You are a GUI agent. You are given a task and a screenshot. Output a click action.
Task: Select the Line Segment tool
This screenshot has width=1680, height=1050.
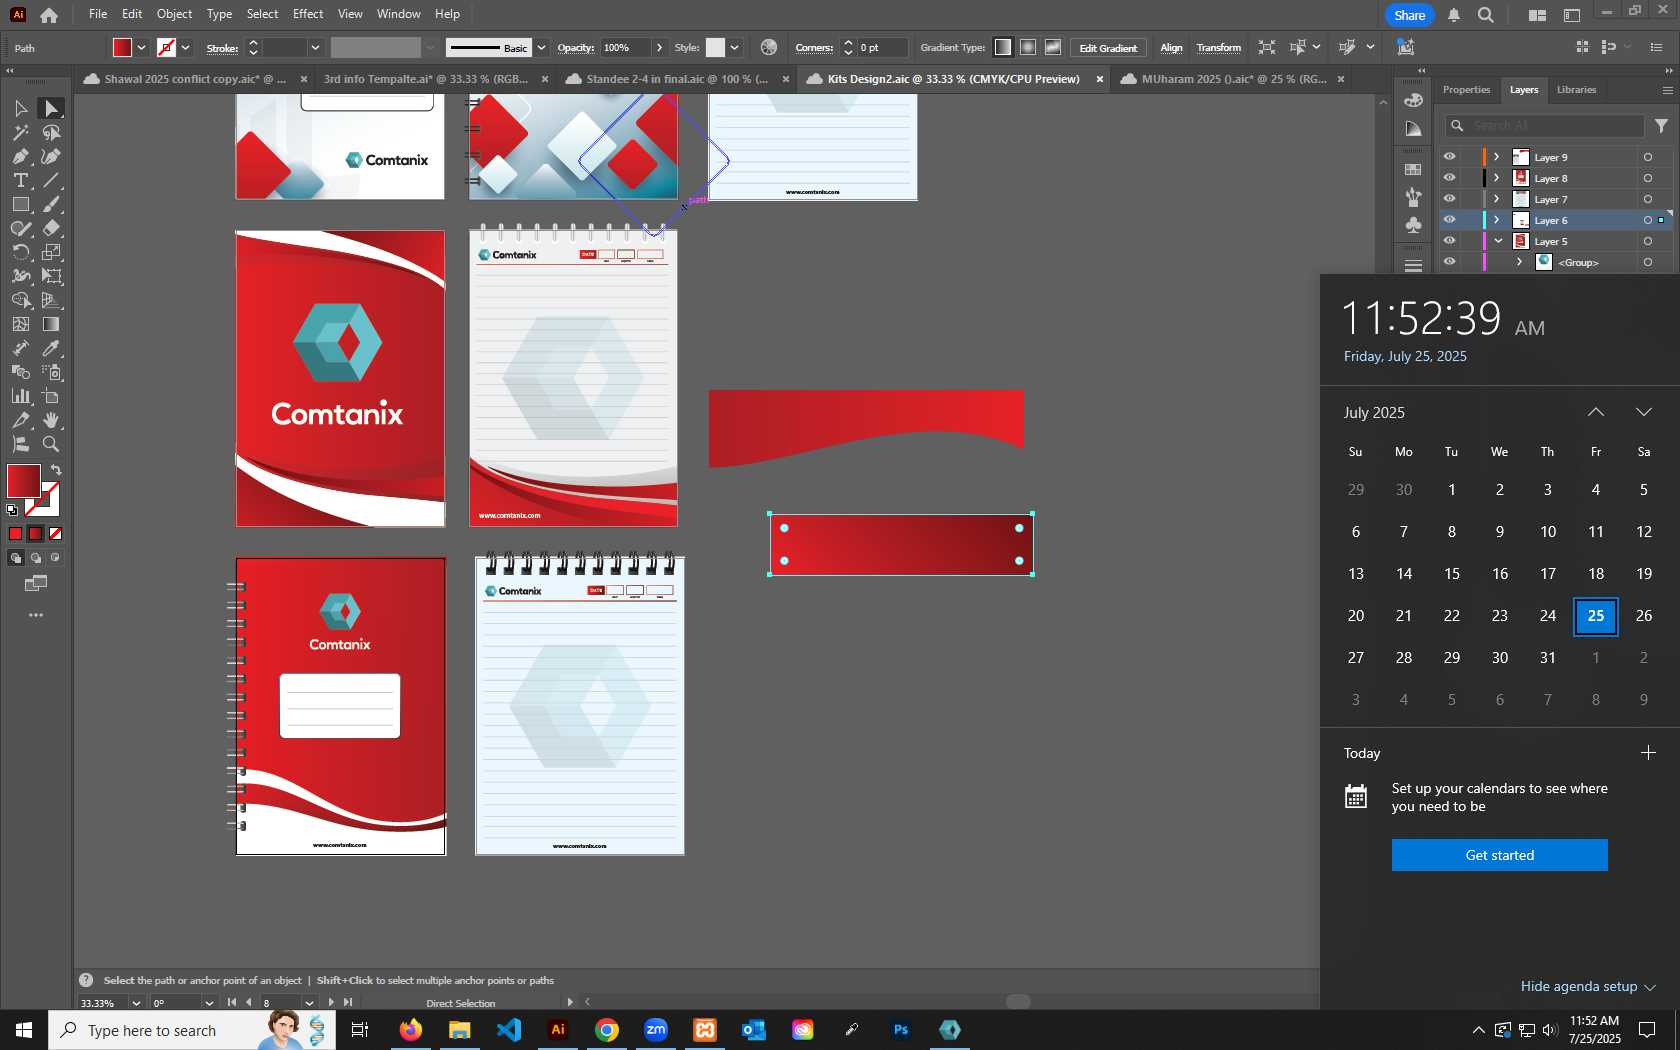[x=51, y=180]
